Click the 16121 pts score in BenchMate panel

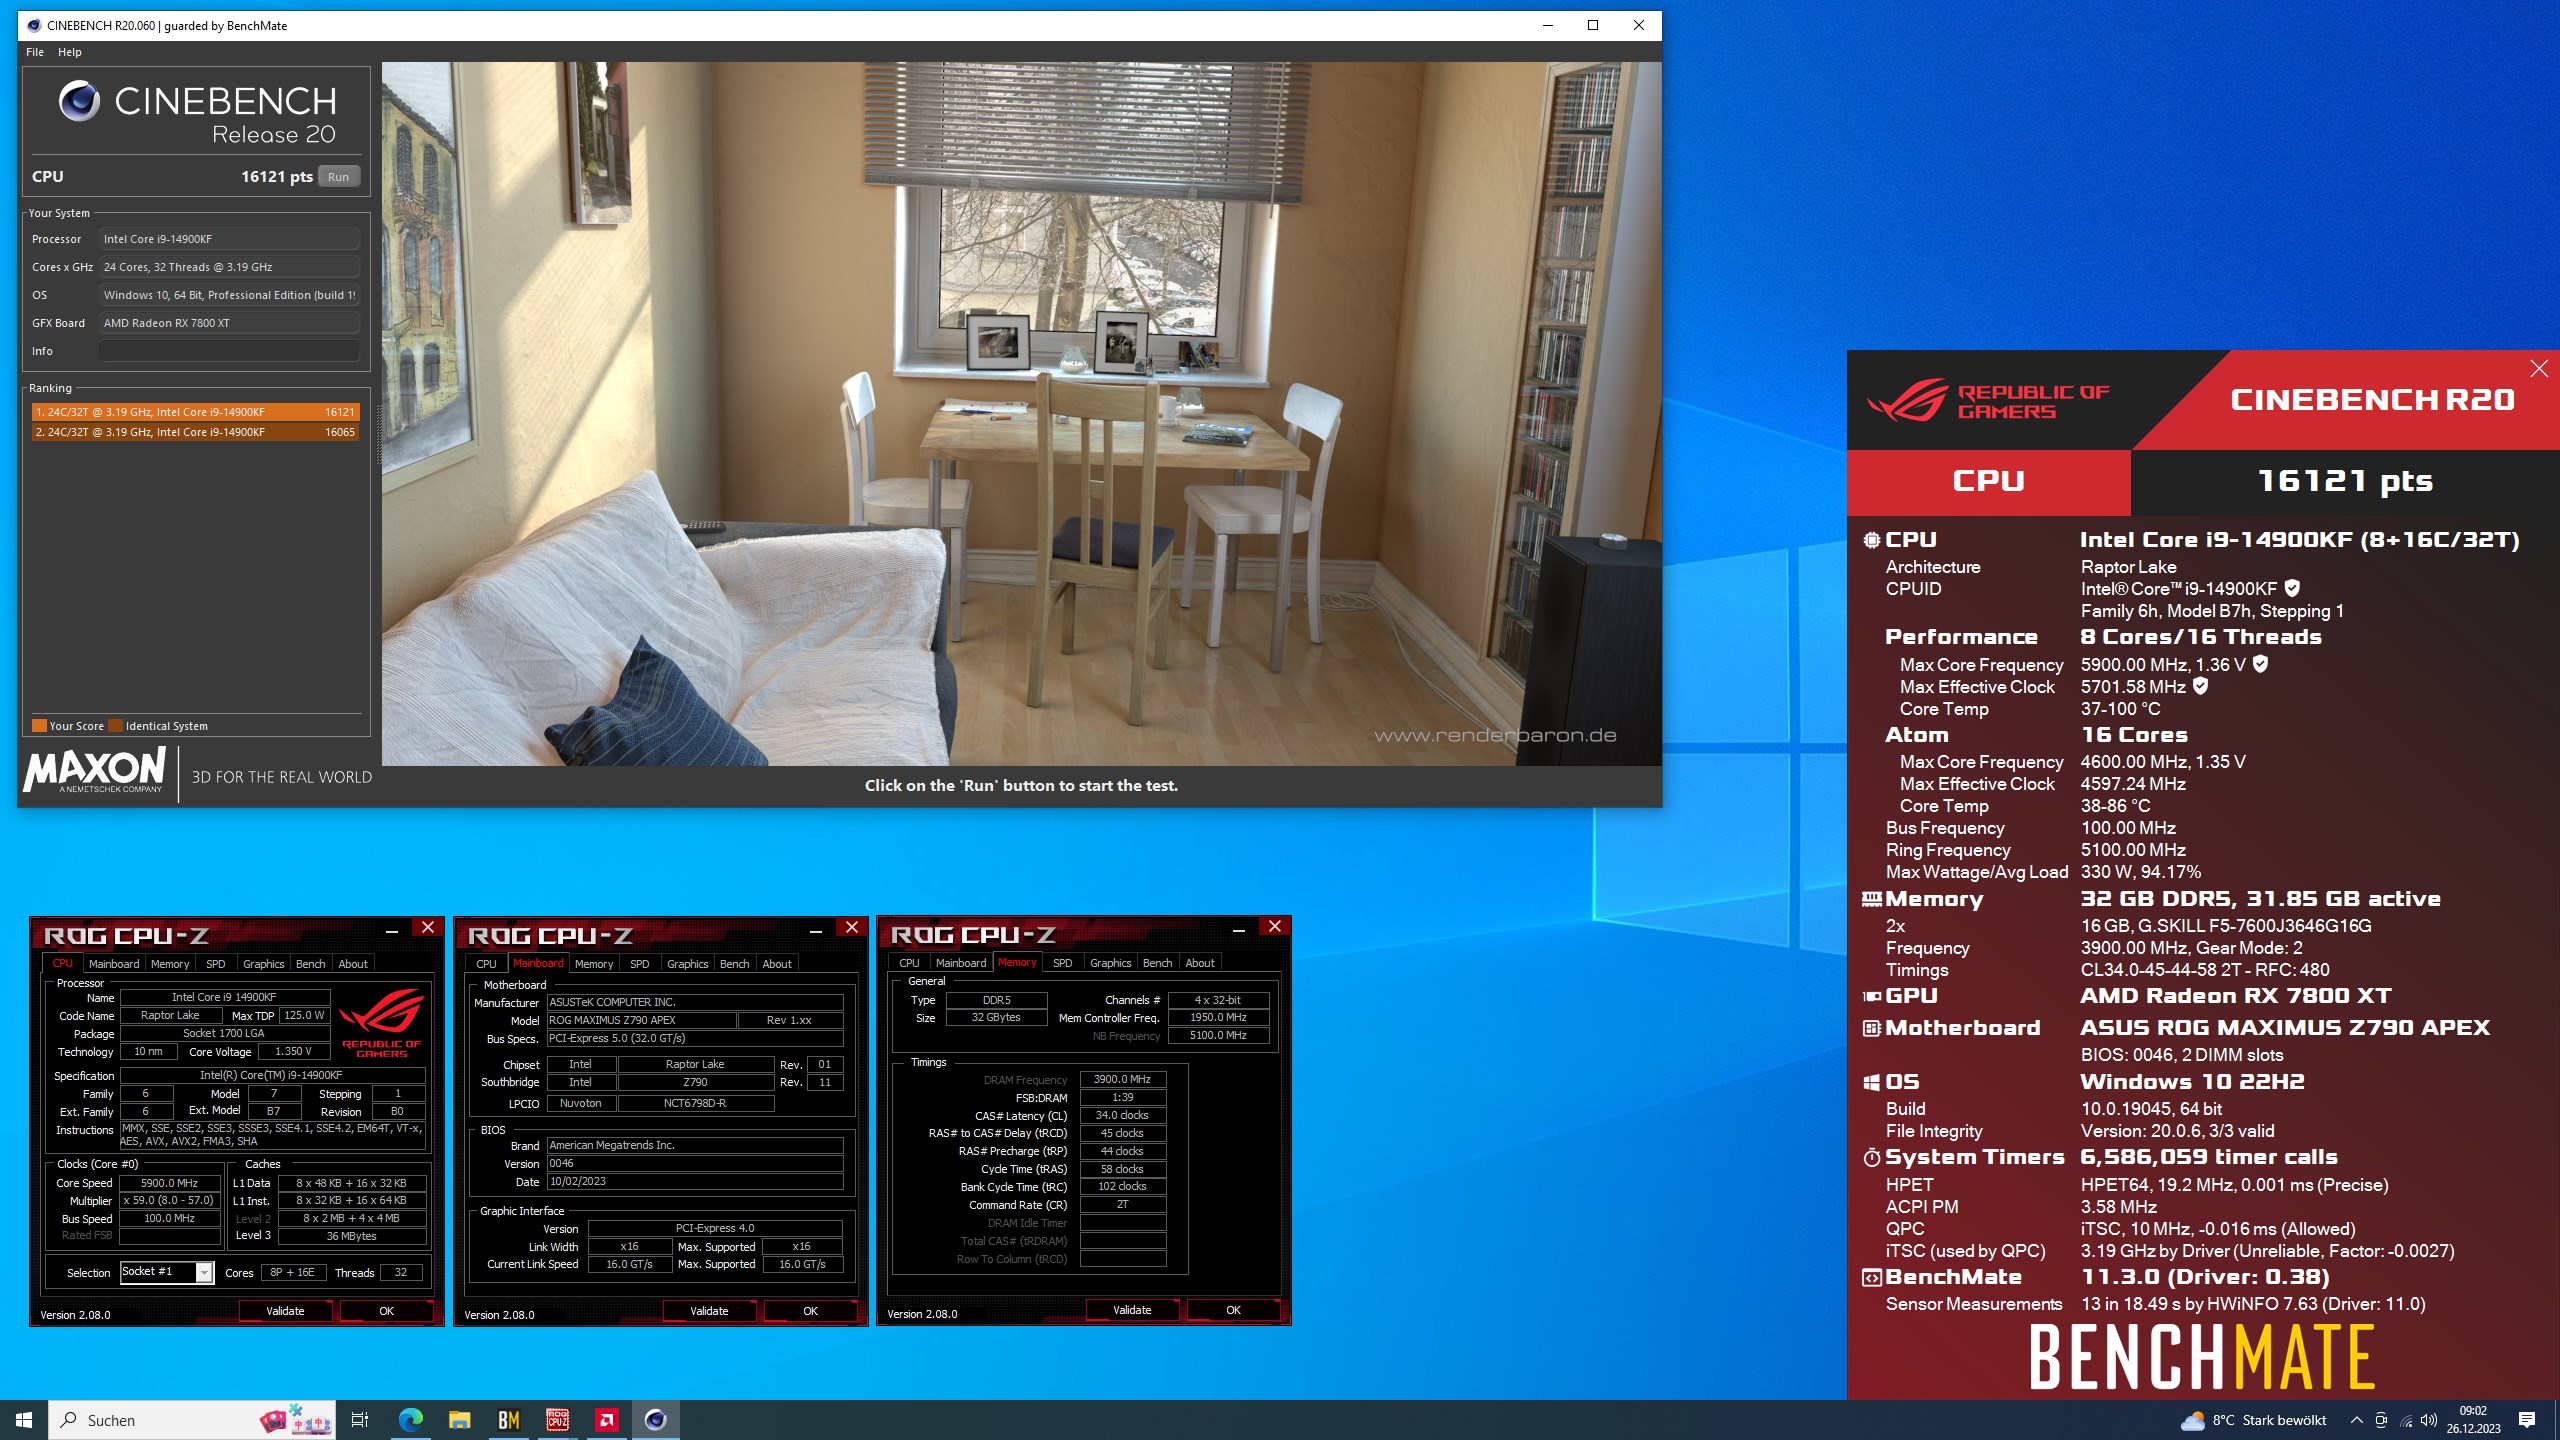click(2345, 481)
